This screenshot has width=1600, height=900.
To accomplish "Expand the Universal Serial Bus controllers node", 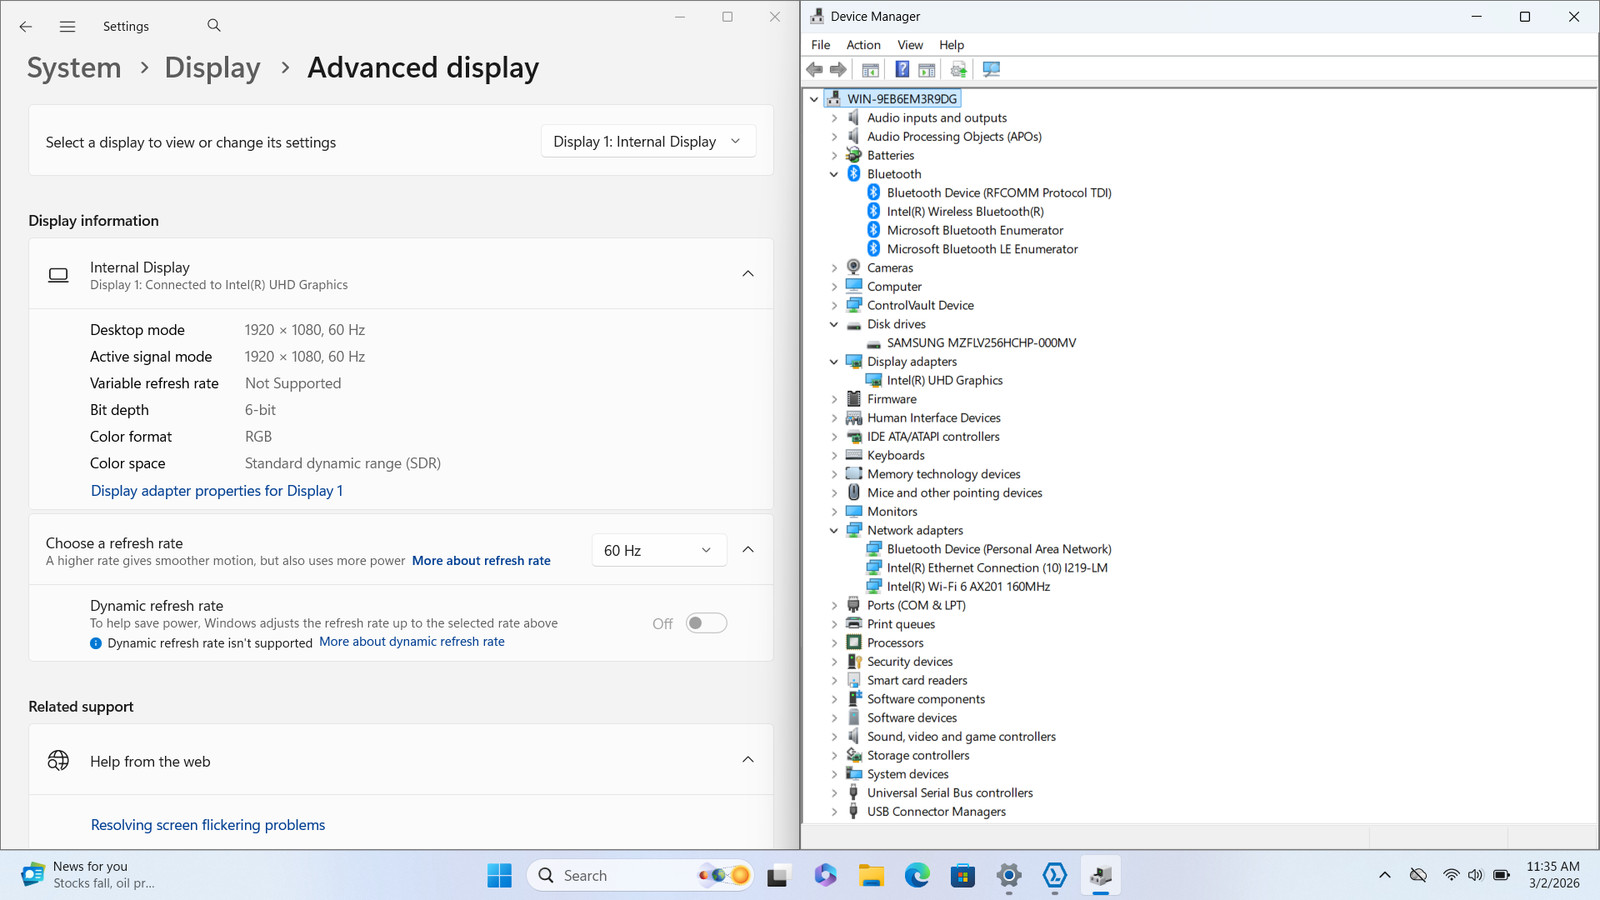I will (834, 793).
